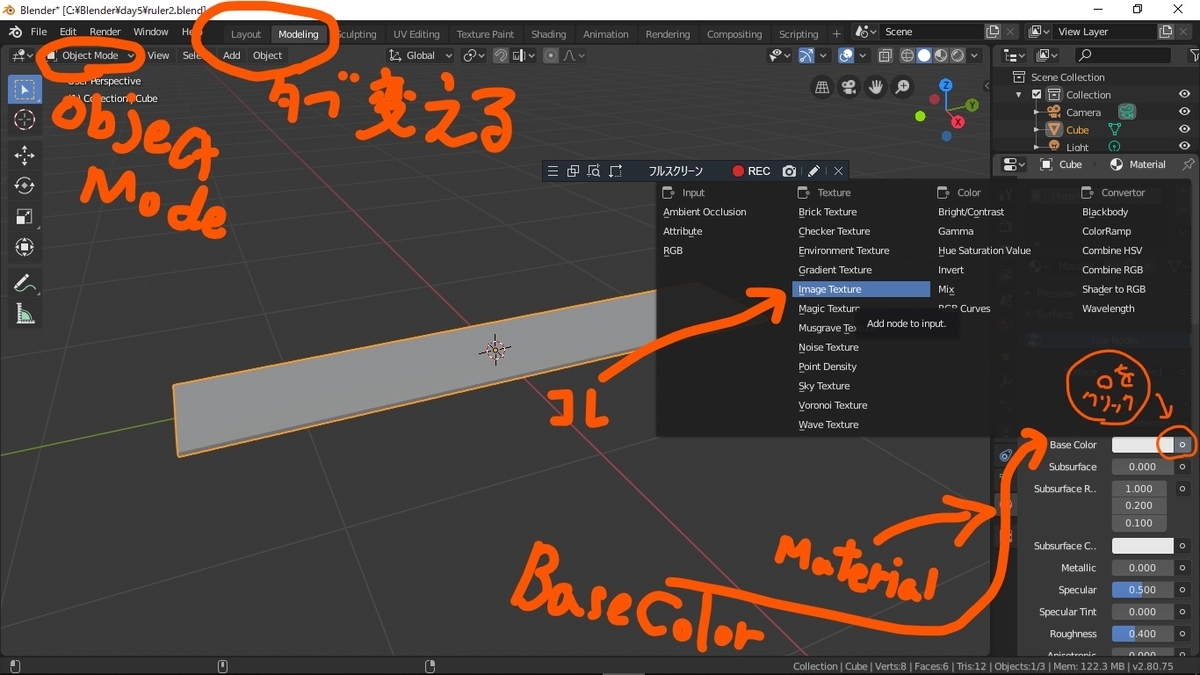Select the Scale tool
Viewport: 1200px width, 675px height.
(24, 216)
